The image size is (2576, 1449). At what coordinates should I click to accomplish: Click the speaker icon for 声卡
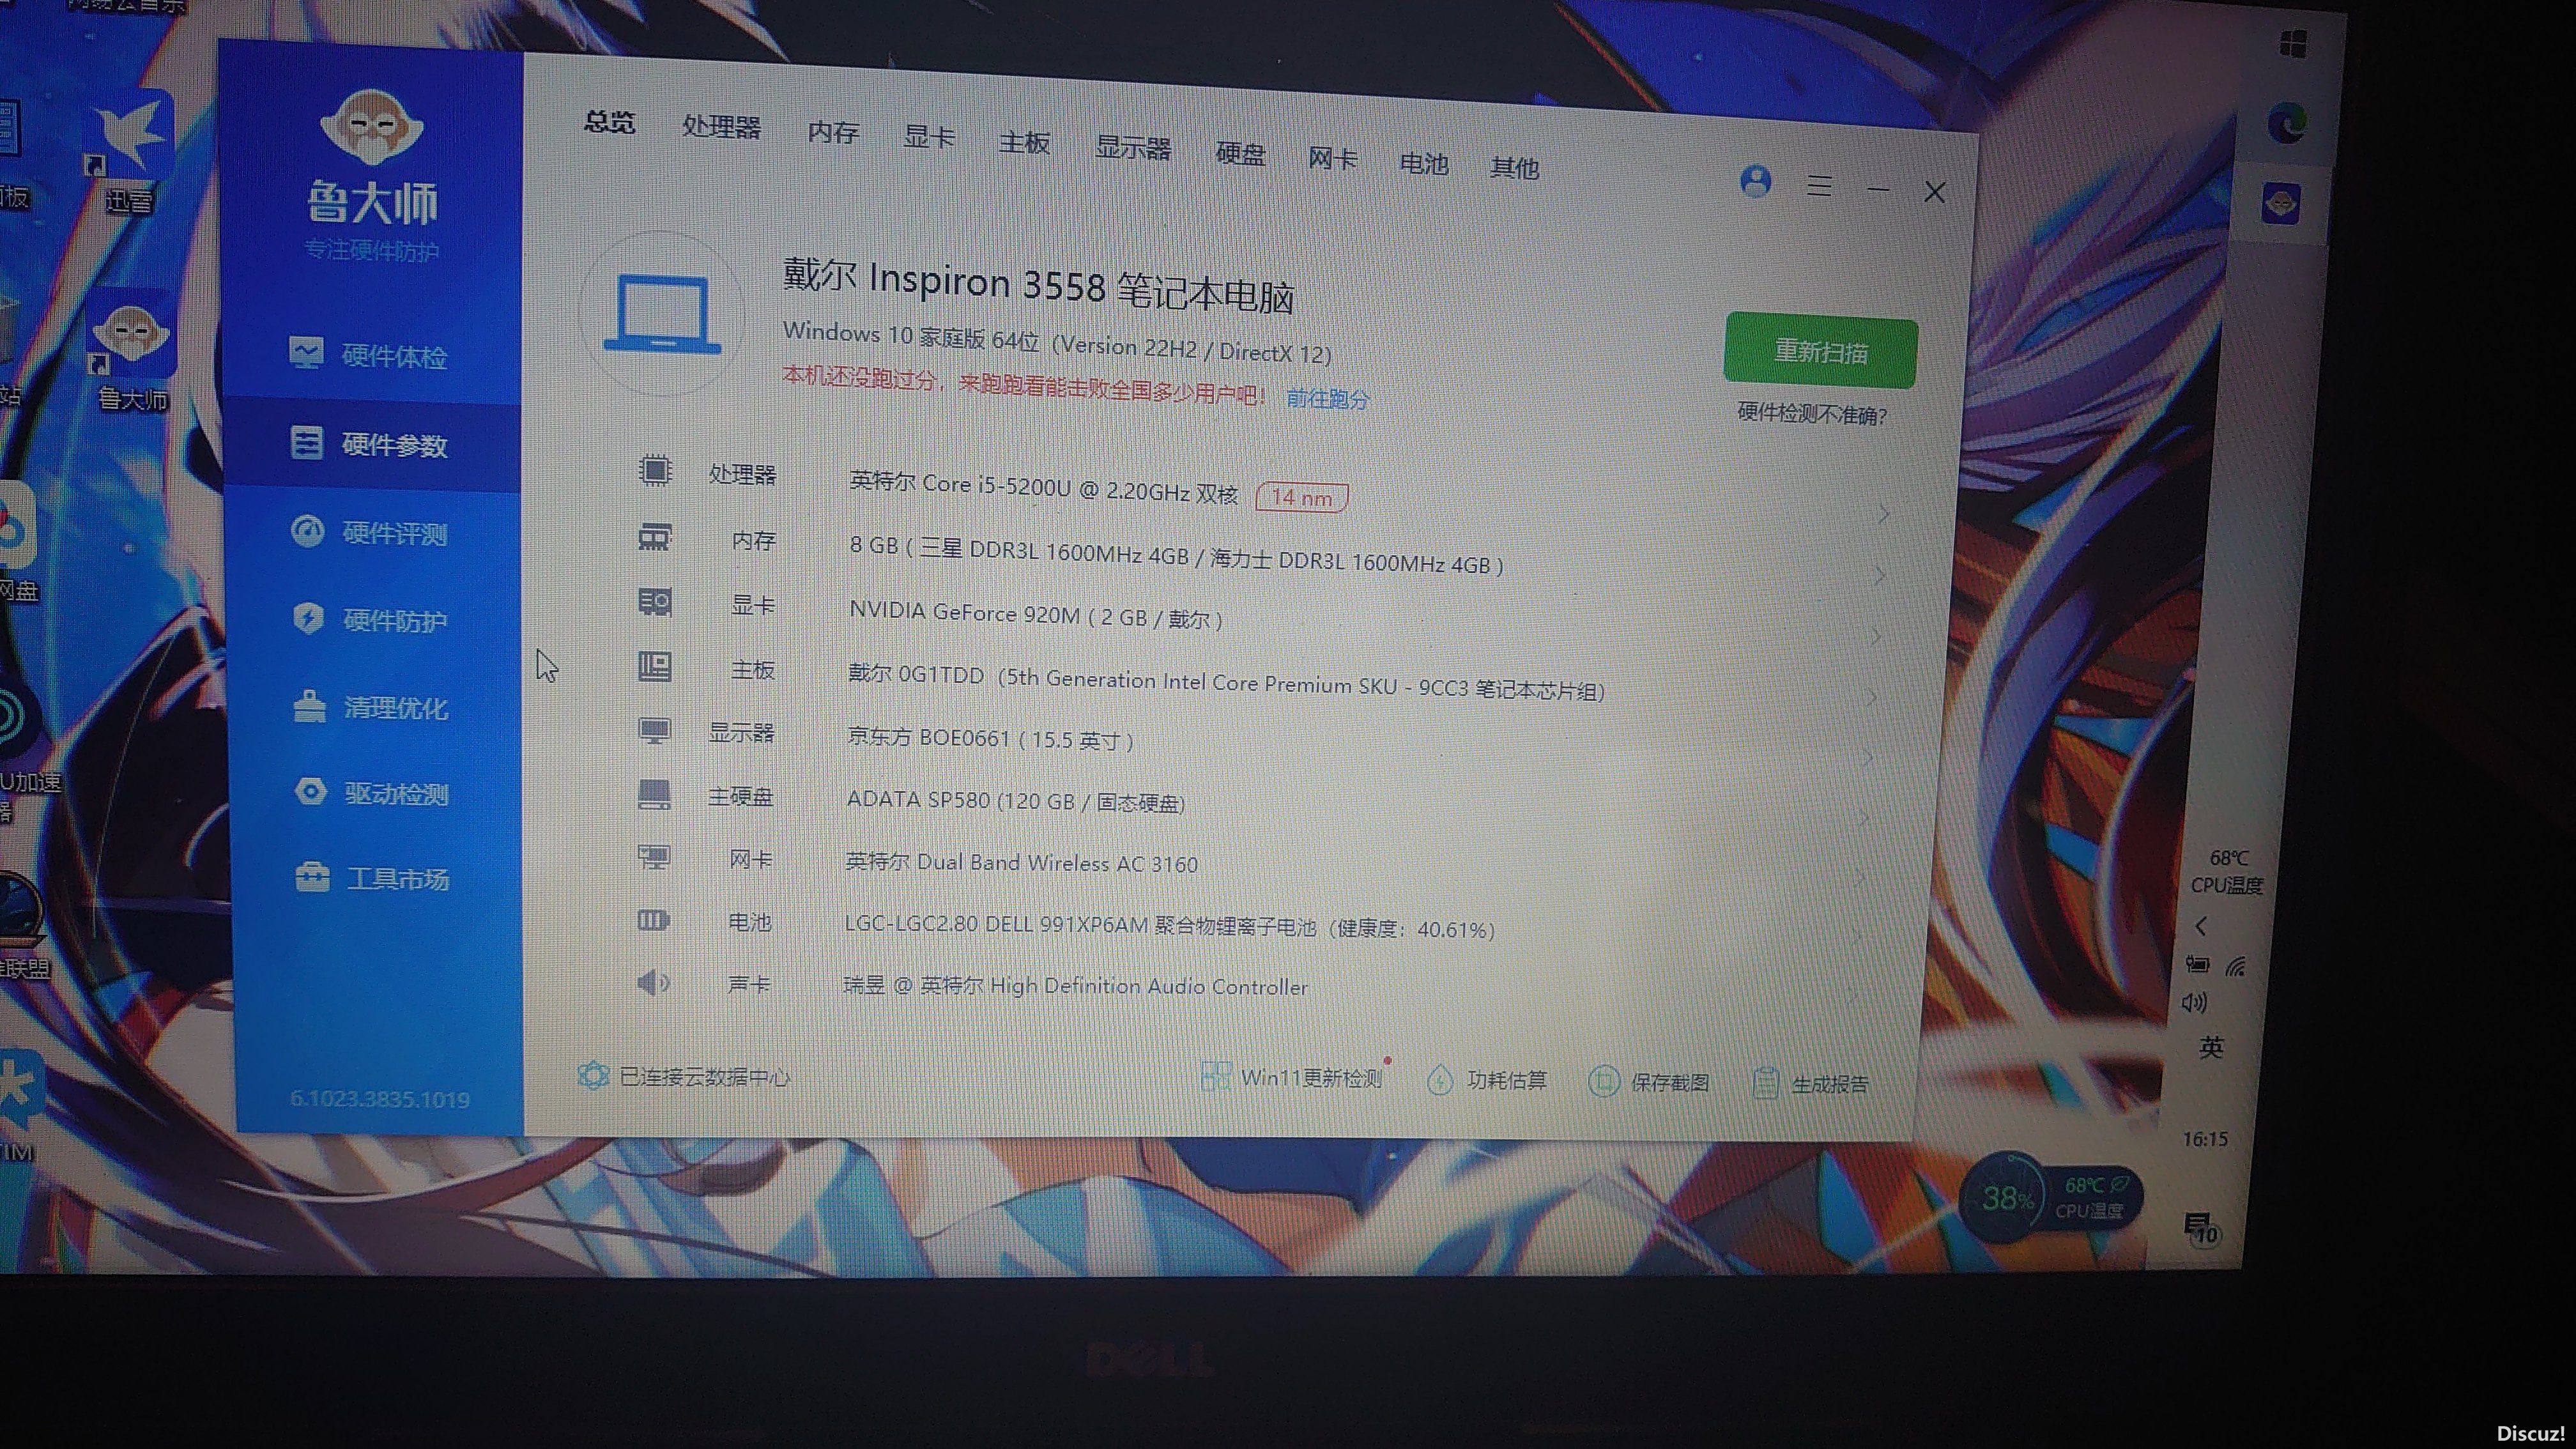tap(653, 982)
